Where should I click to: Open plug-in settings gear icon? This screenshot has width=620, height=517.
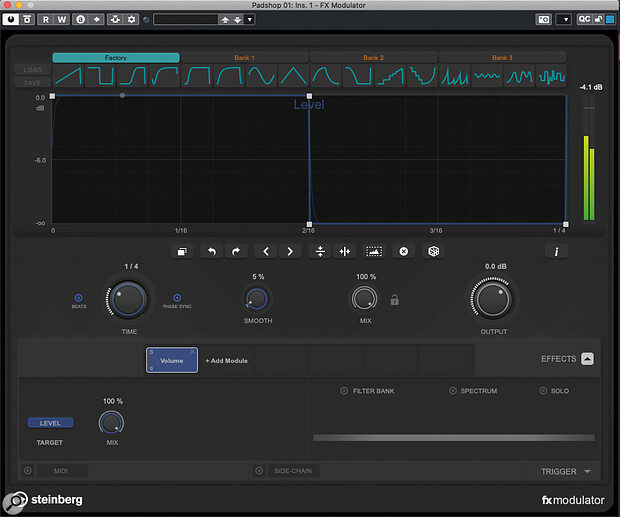tap(131, 19)
